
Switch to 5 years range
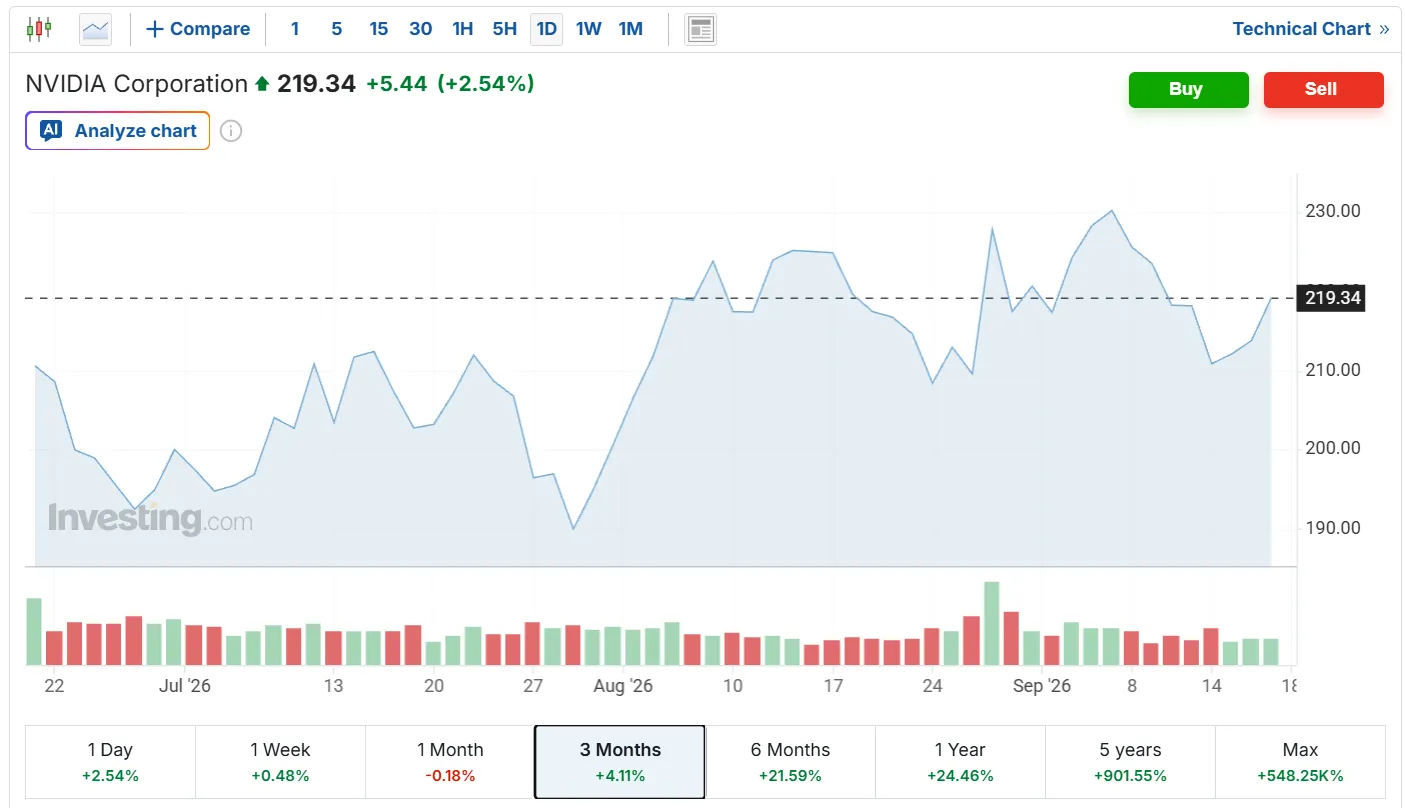click(1130, 762)
